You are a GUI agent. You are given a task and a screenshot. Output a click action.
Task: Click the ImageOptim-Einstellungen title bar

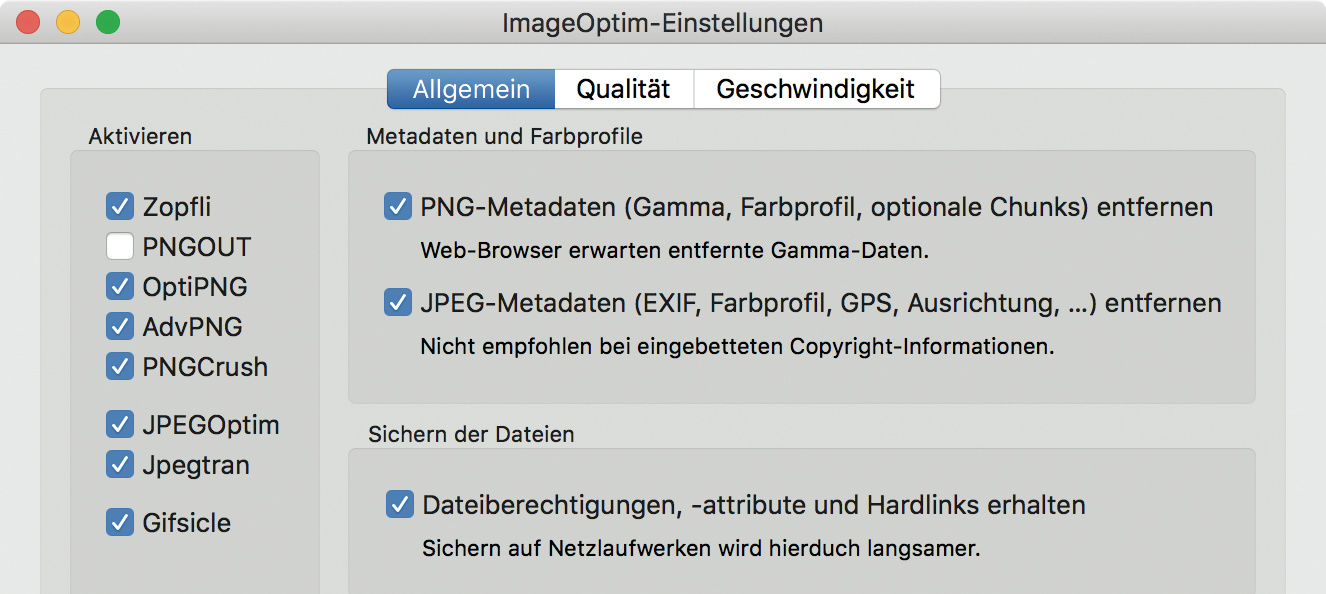[x=662, y=22]
